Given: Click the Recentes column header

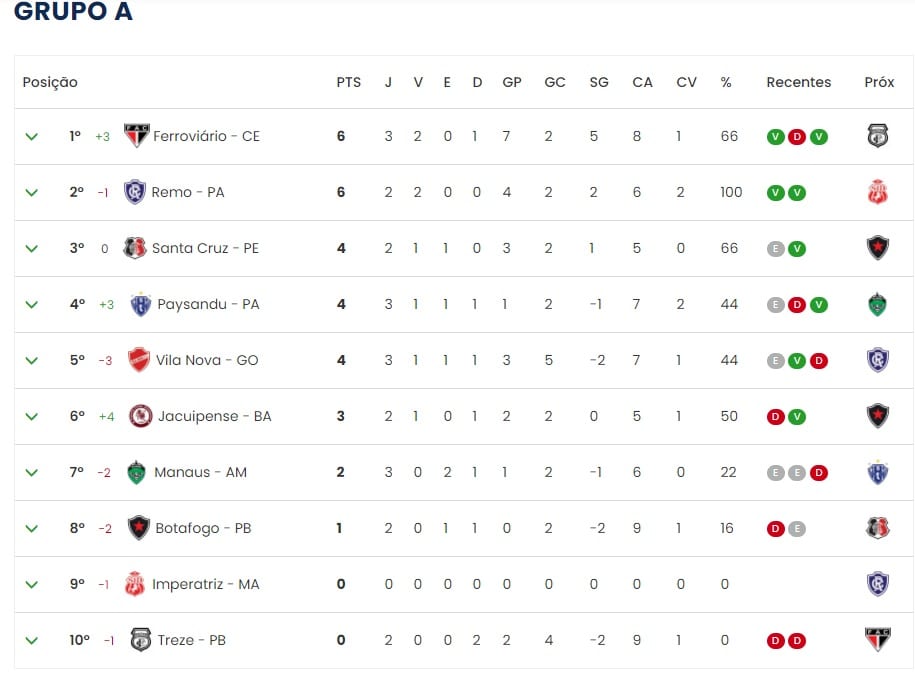Looking at the screenshot, I should tap(798, 82).
